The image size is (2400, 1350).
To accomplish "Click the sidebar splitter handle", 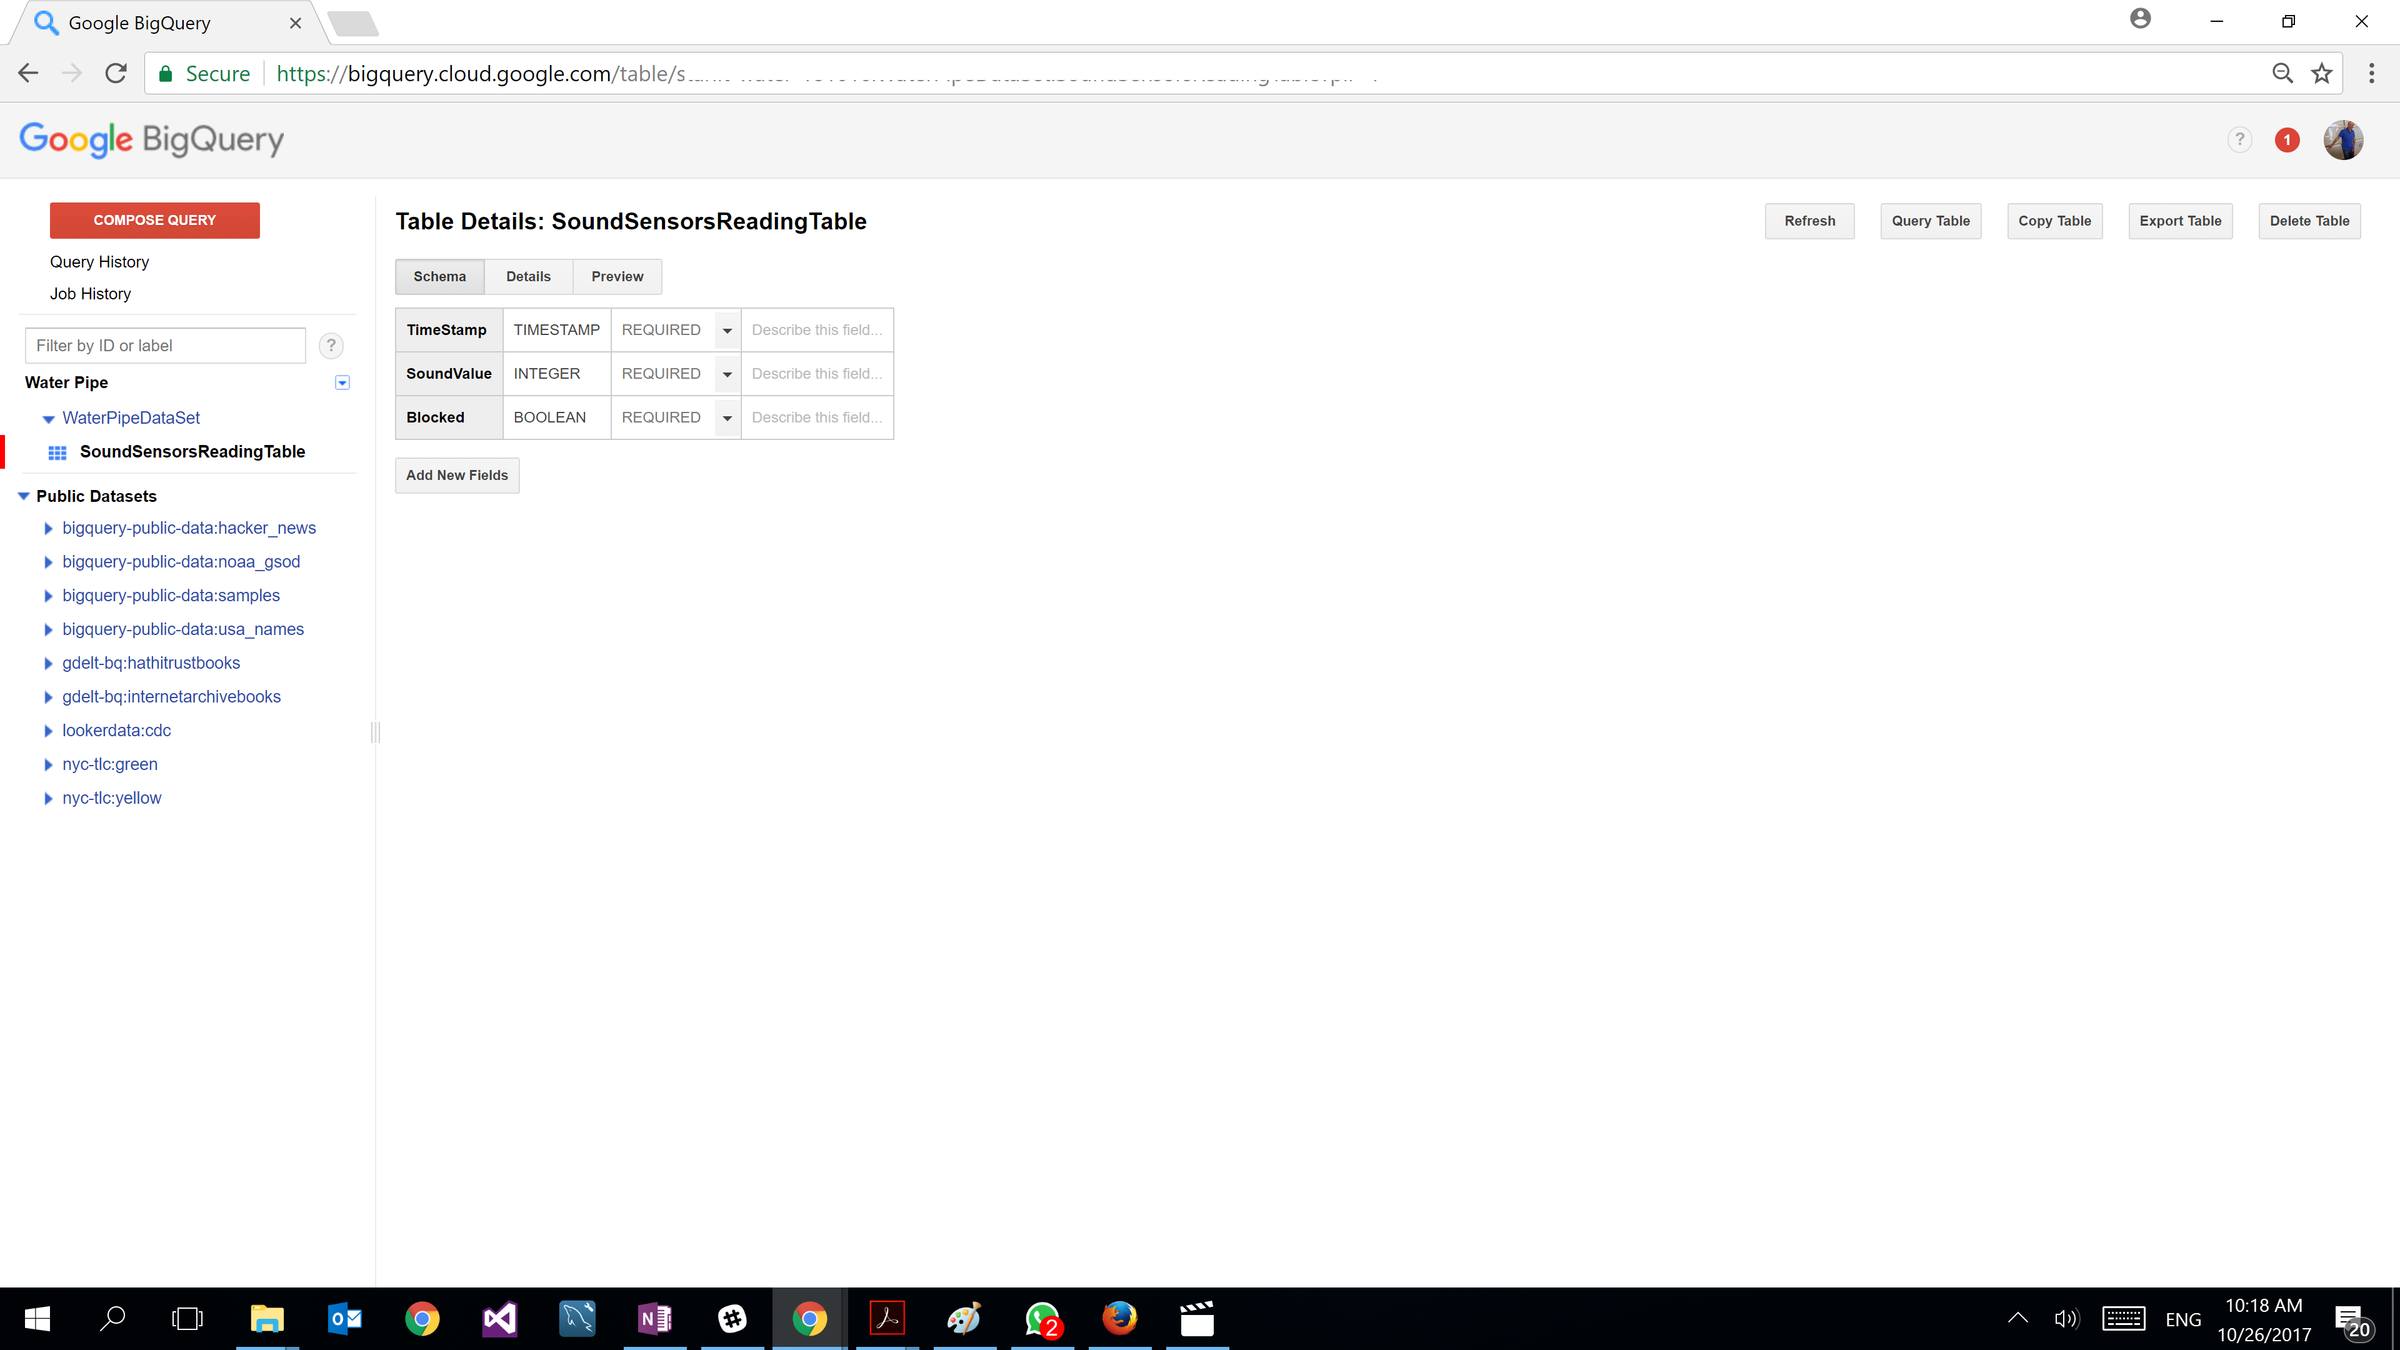I will (376, 732).
